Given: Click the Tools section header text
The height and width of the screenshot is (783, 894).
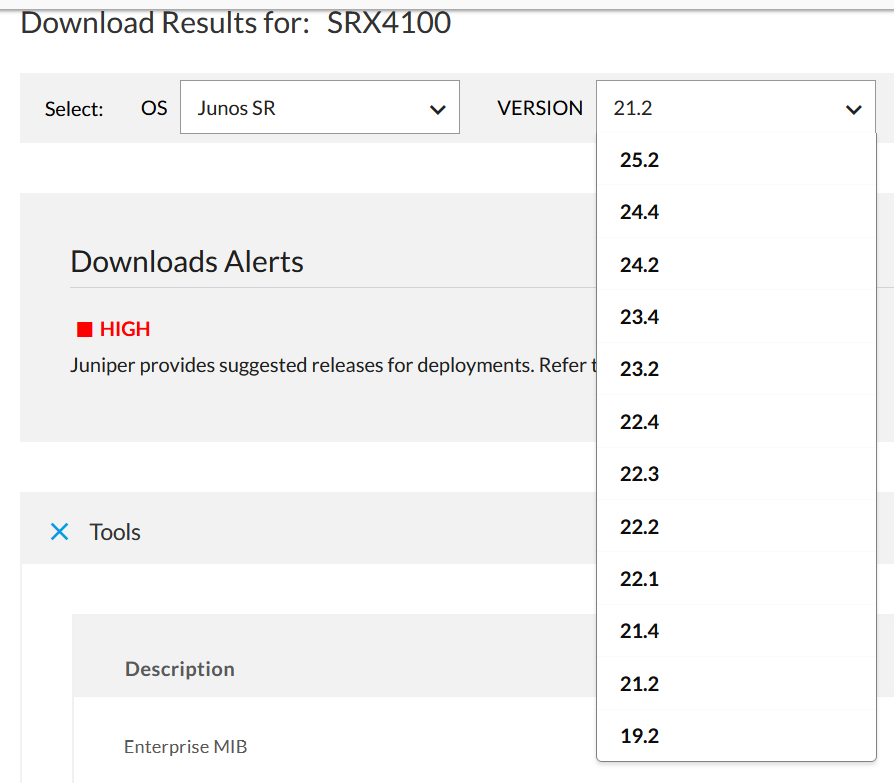Looking at the screenshot, I should (x=115, y=532).
